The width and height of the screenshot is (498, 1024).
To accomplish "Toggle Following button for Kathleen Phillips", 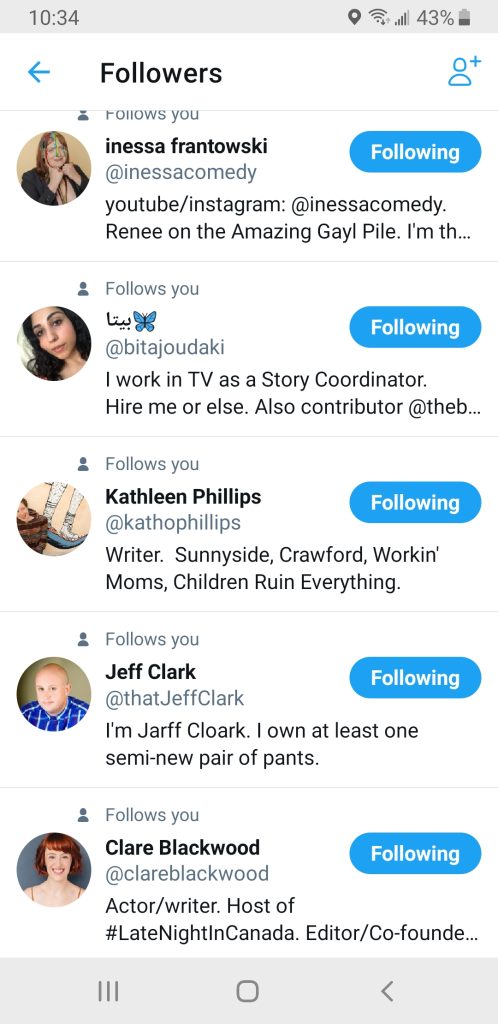I will (415, 503).
